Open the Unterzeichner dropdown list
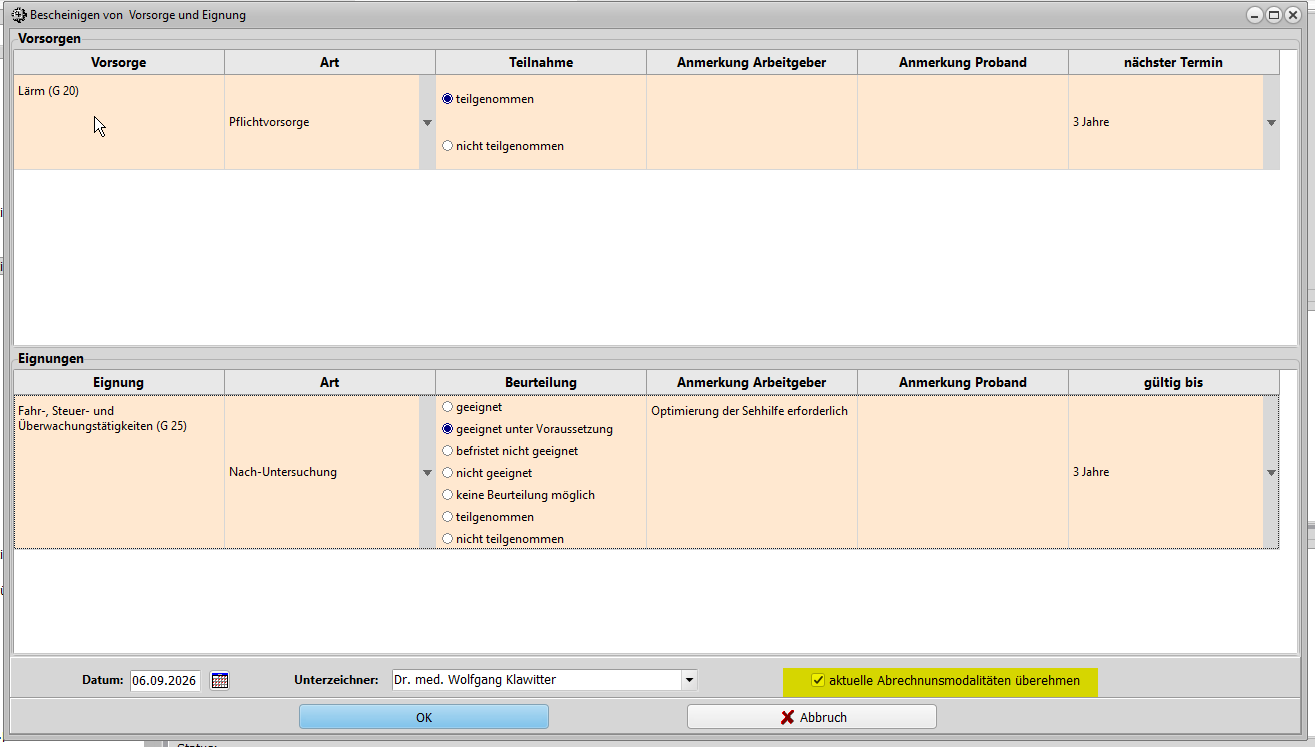Screen dimensions: 1315x747 click(689, 680)
